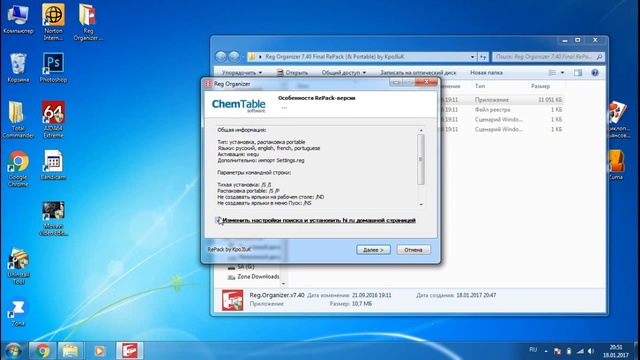Select the Reg Organizer installer taskbar button
Image resolution: width=640 pixels, height=360 pixels.
(x=130, y=351)
